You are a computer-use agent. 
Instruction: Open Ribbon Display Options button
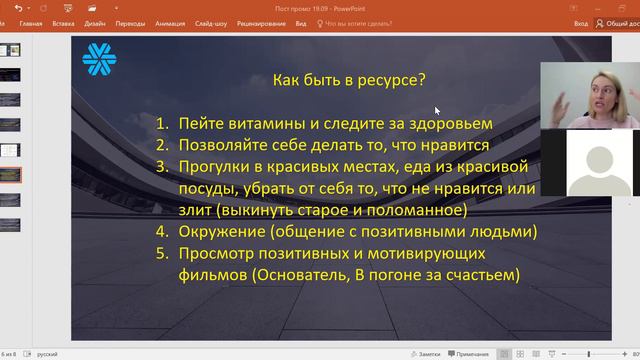(573, 8)
